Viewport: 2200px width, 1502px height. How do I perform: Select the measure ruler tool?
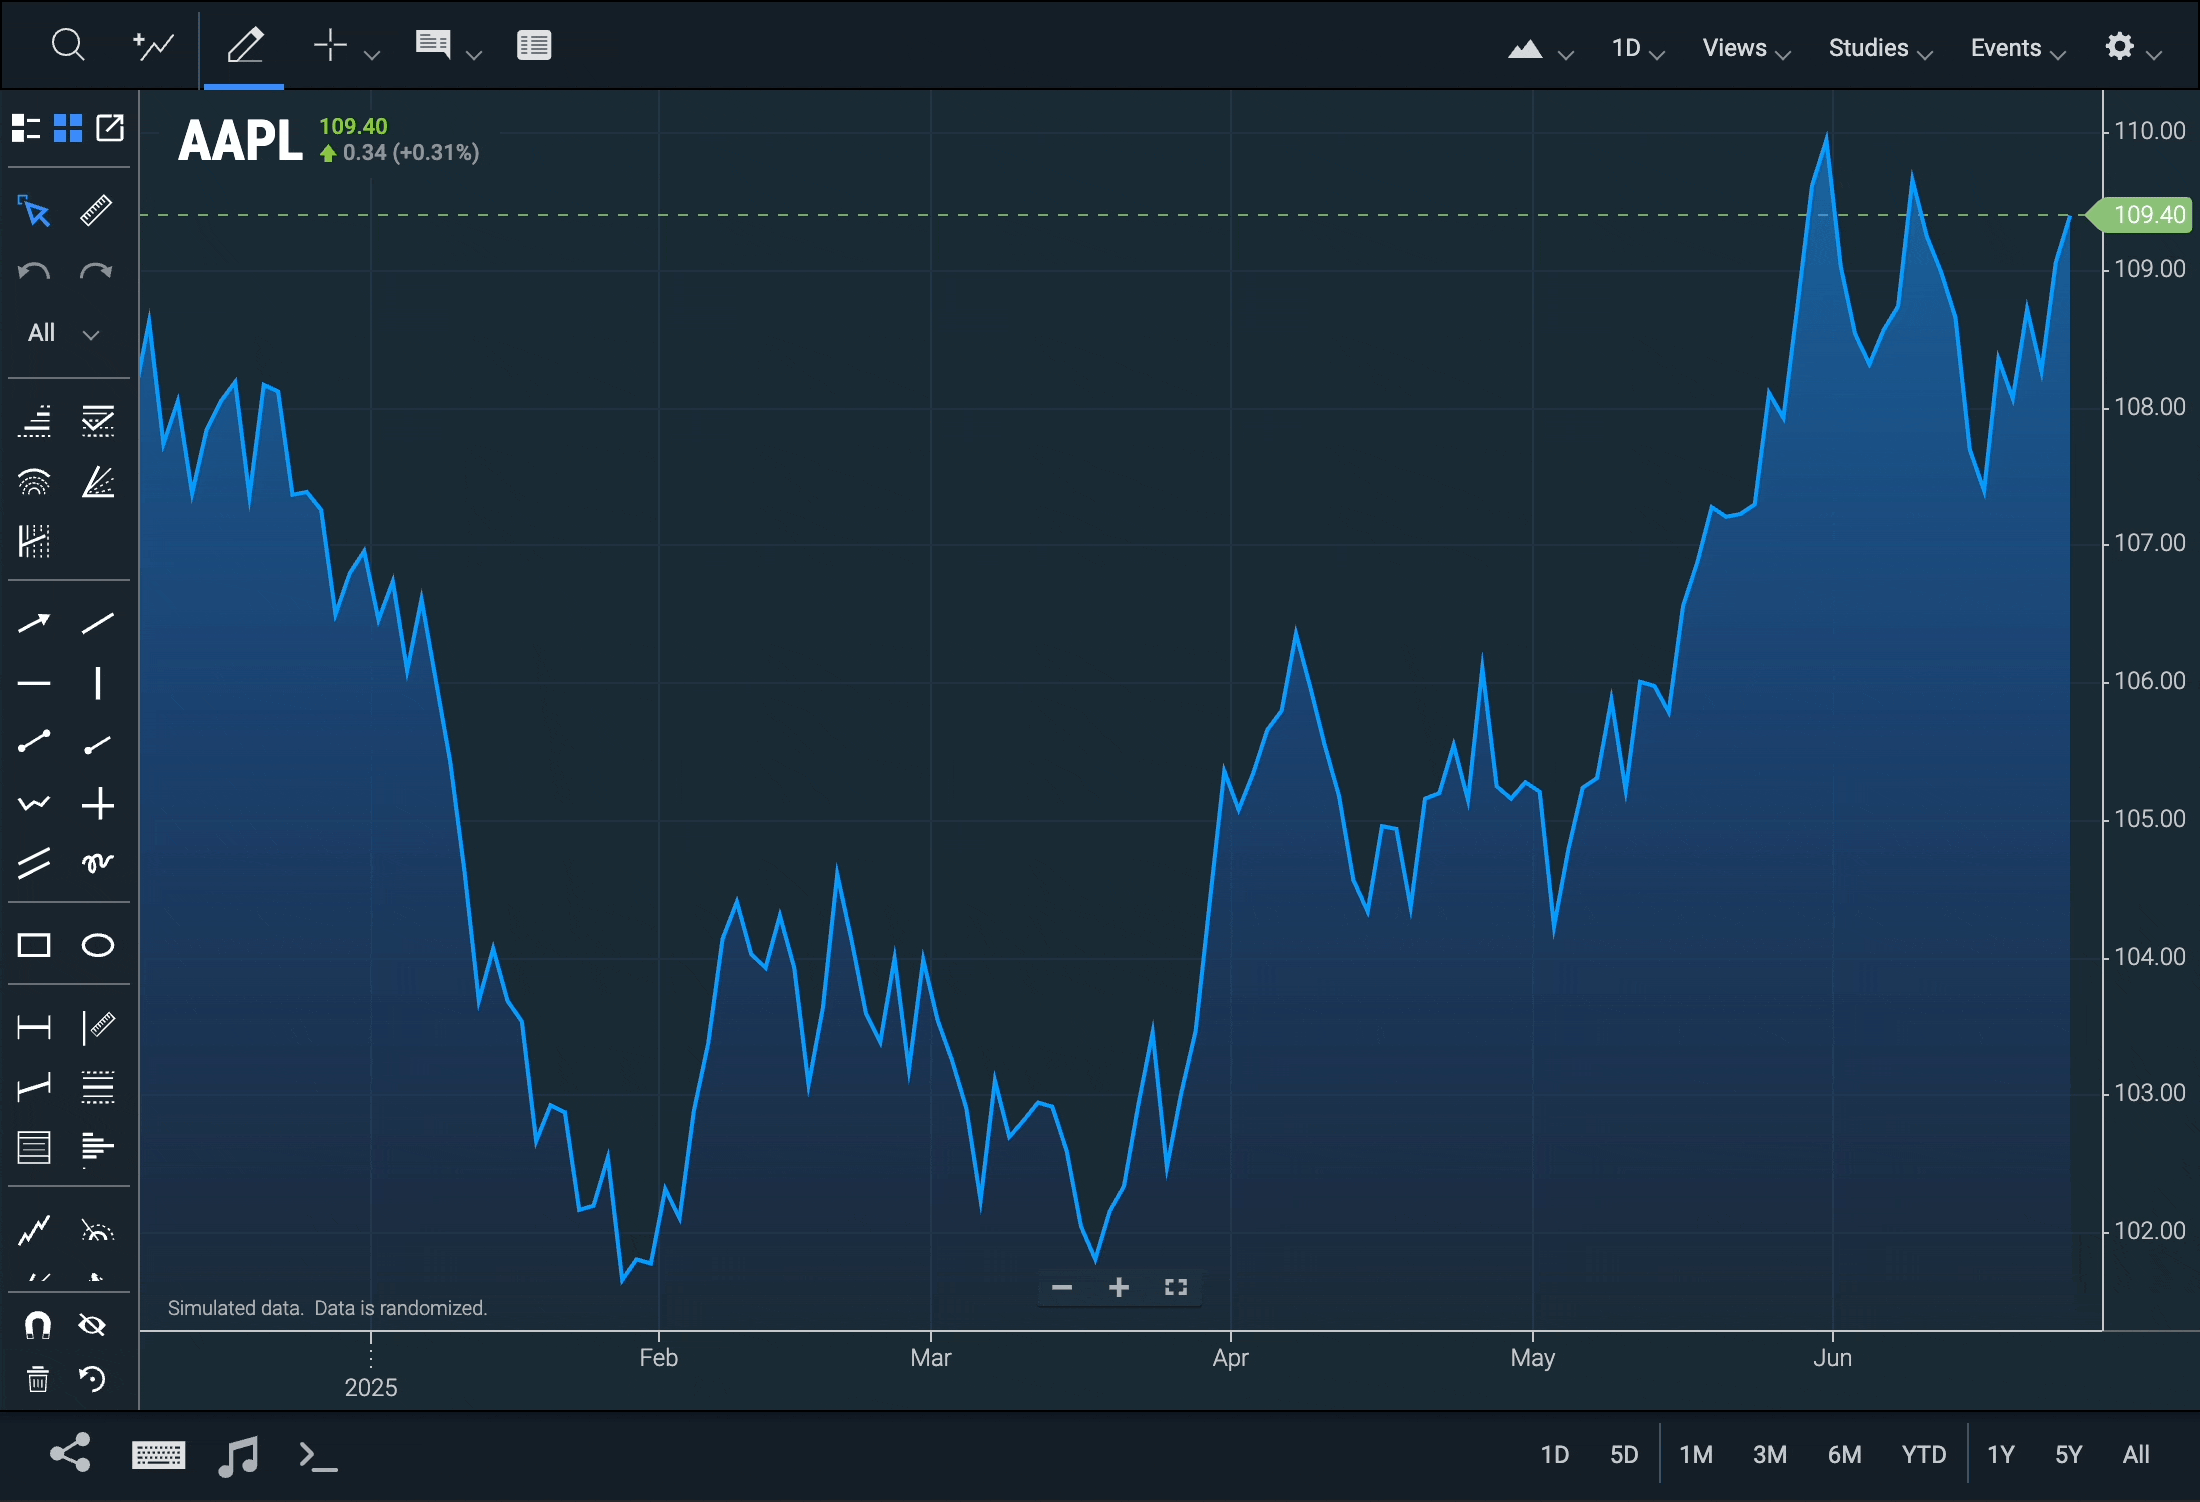pyautogui.click(x=96, y=211)
